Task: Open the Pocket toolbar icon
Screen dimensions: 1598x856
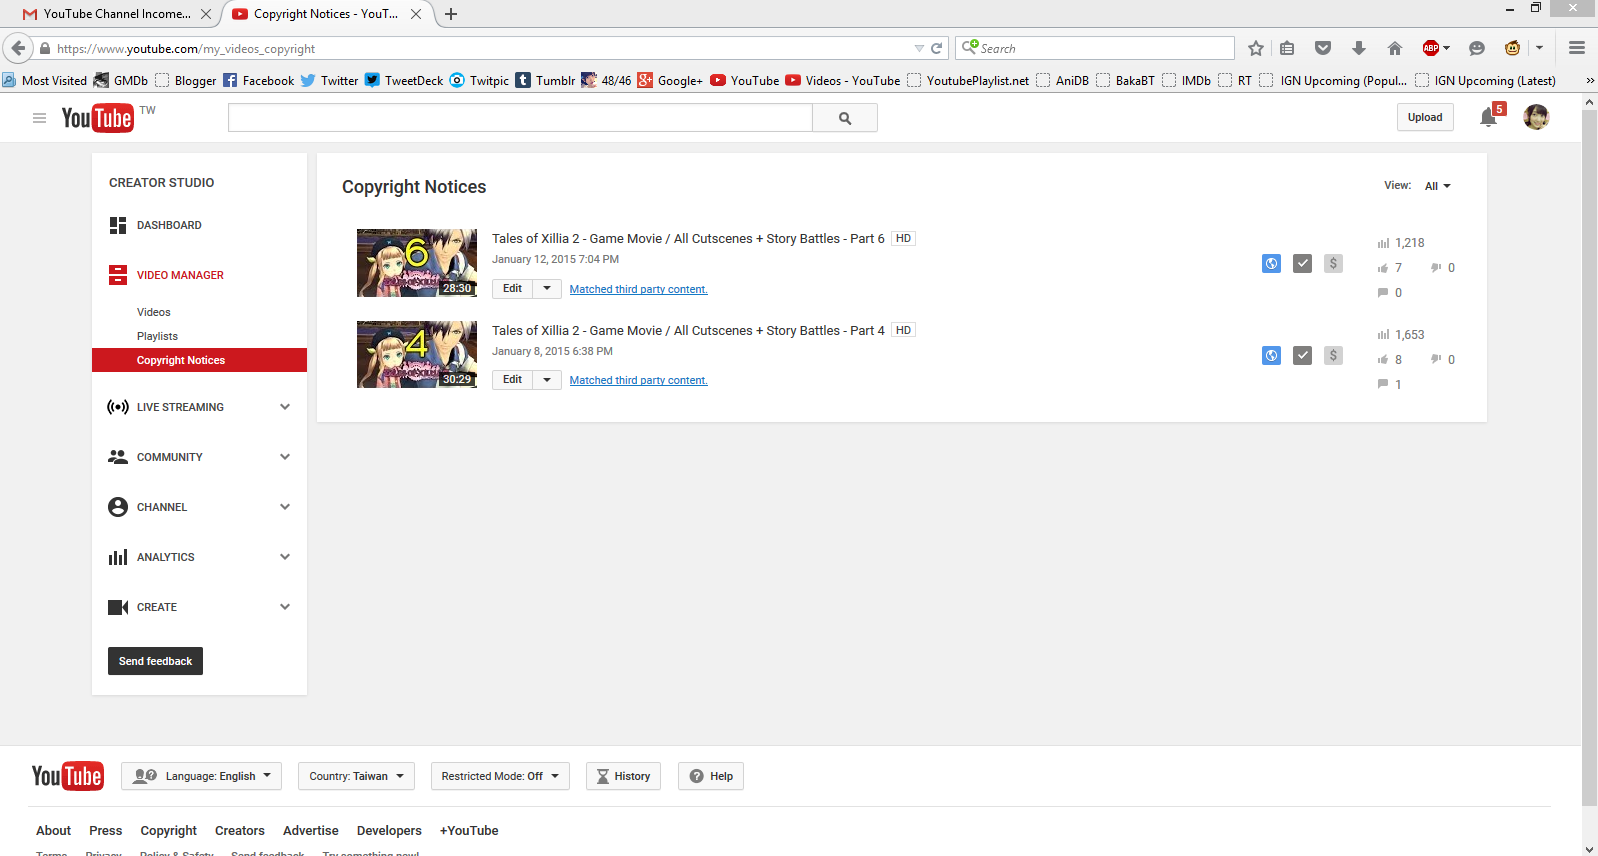Action: pos(1323,48)
